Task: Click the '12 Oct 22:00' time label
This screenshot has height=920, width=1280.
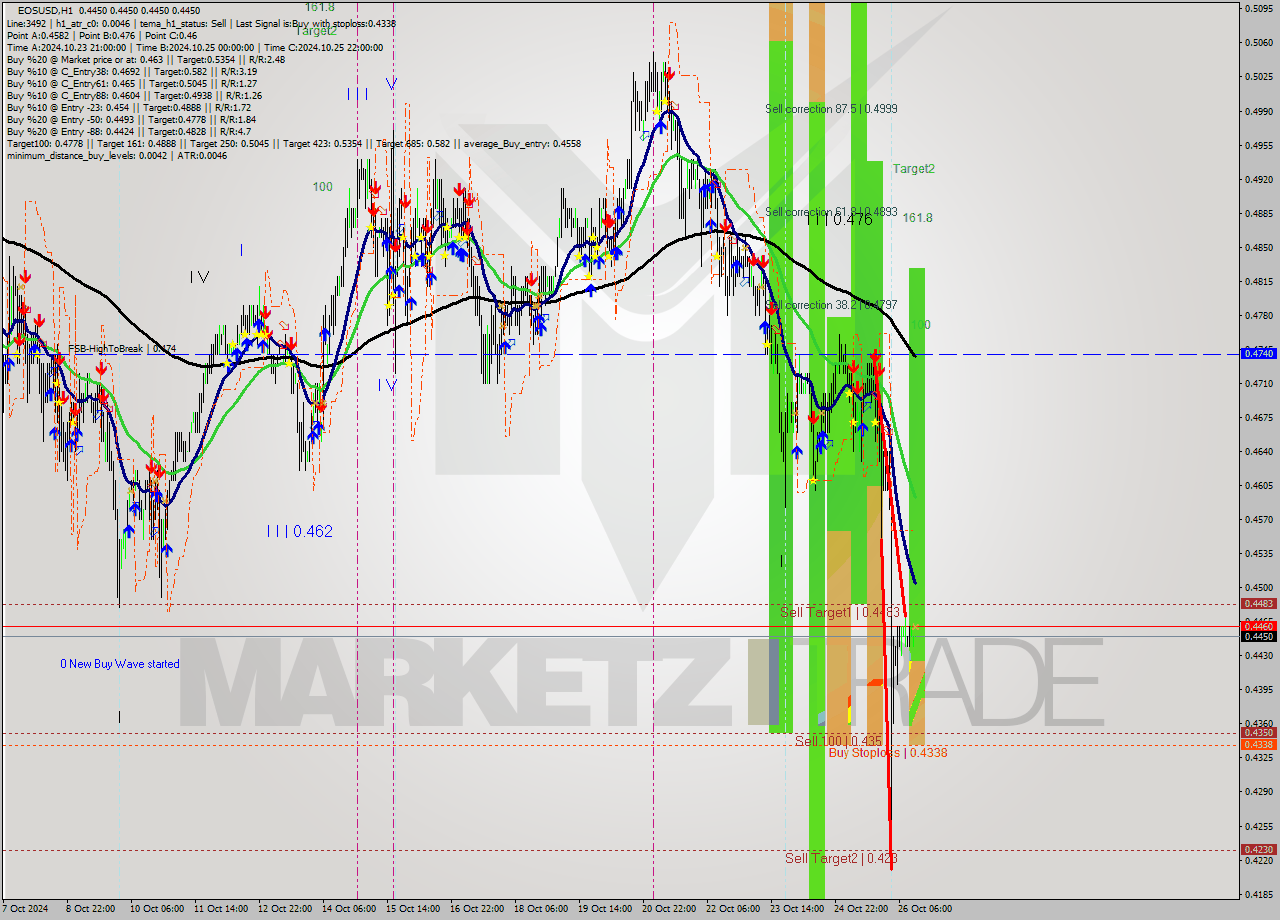Action: (286, 909)
